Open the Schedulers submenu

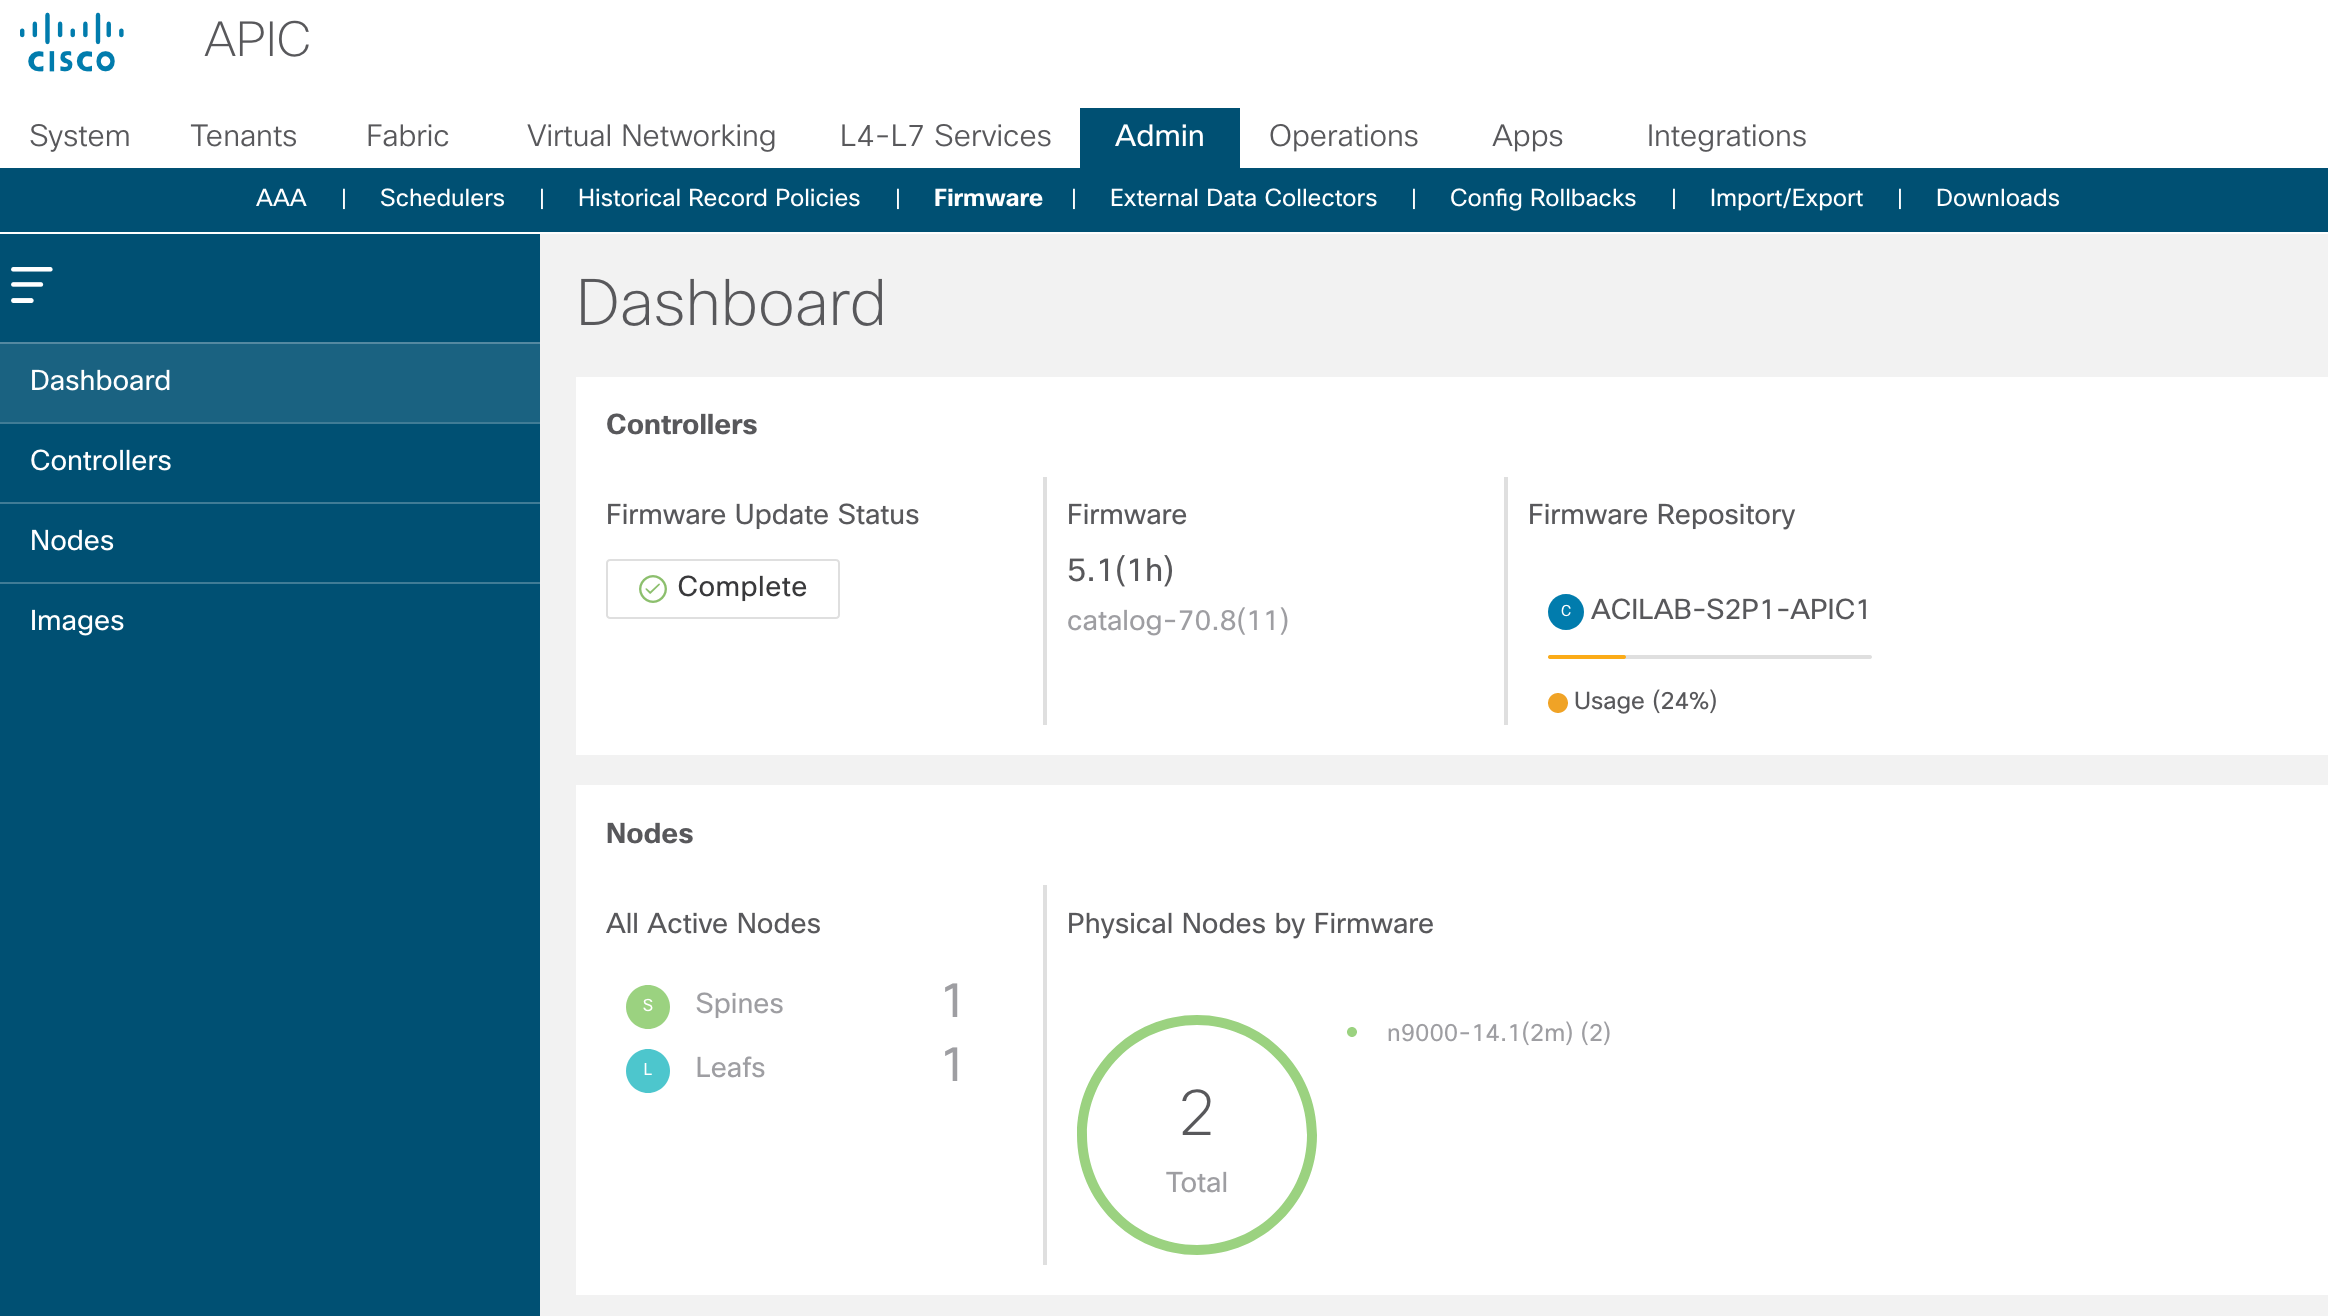point(442,198)
